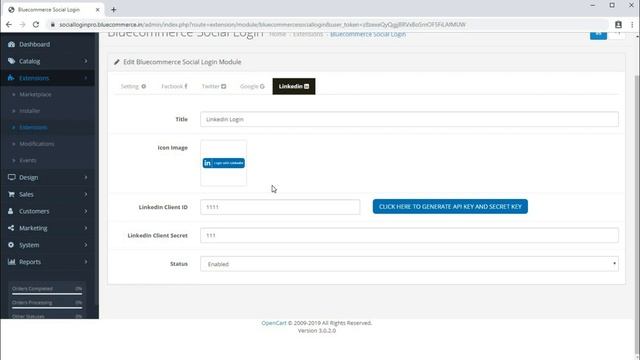Click Bluecommerce Social Login breadcrumb link
The width and height of the screenshot is (640, 360).
368,34
